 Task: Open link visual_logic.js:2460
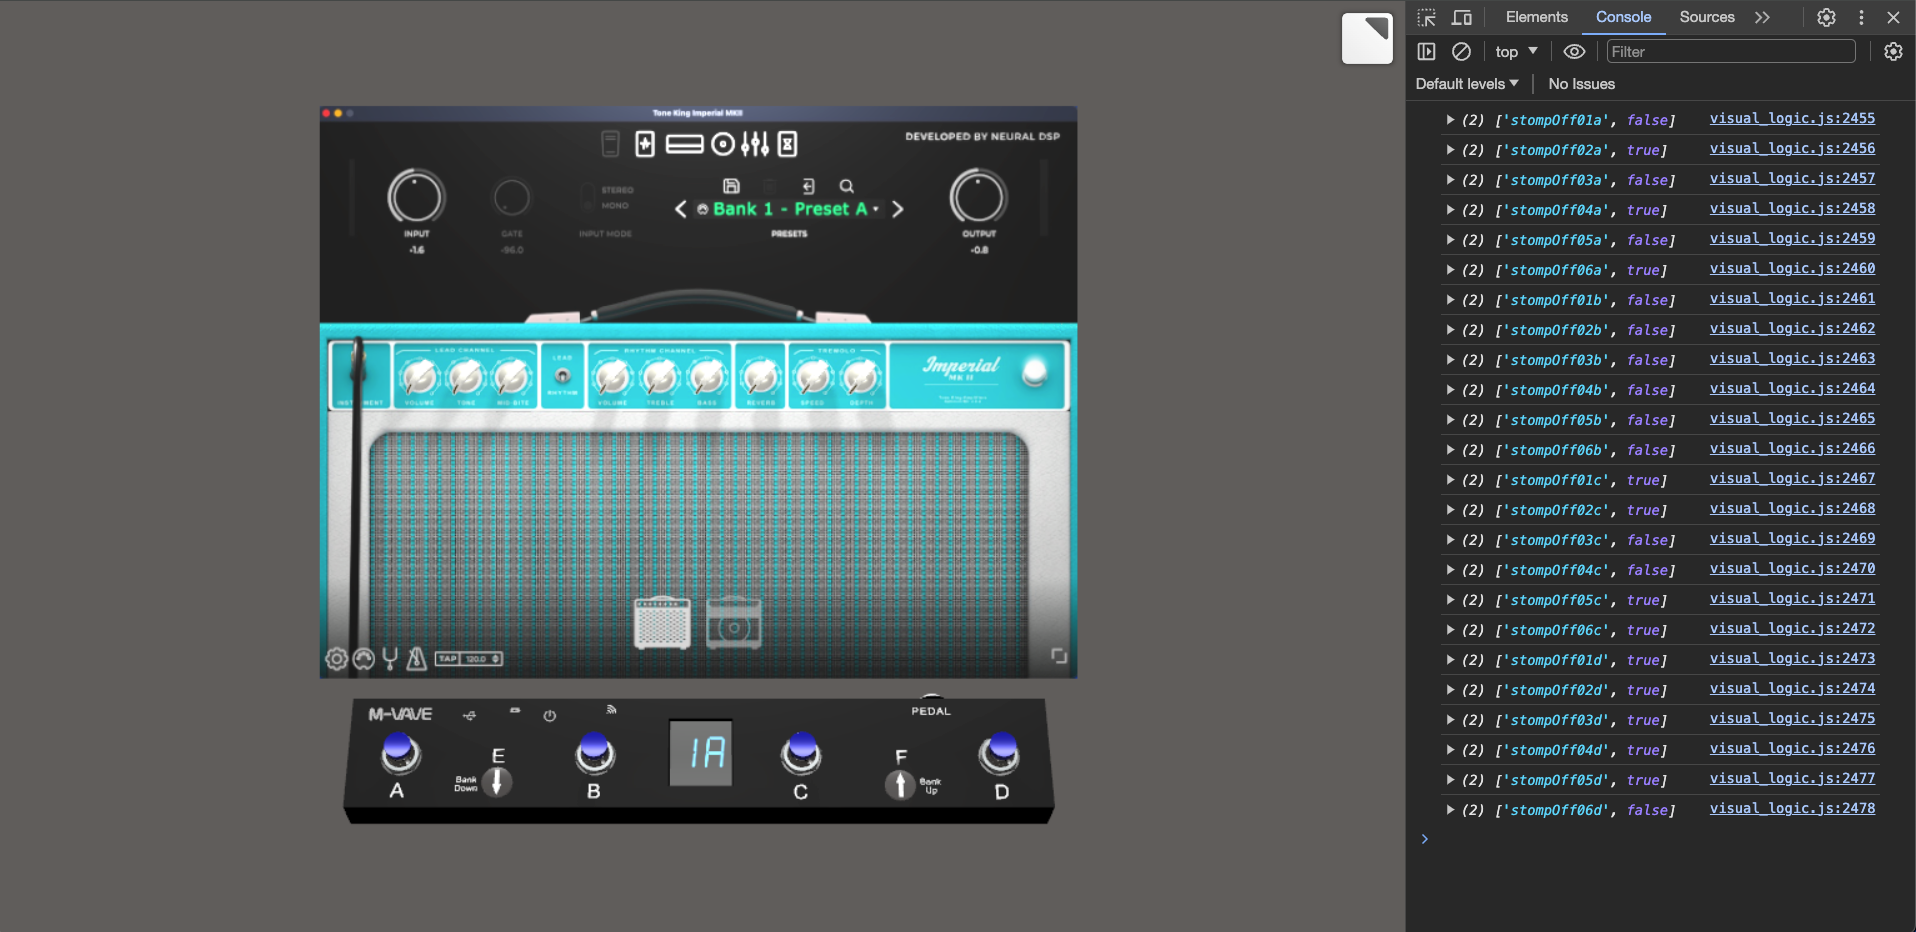coord(1792,268)
